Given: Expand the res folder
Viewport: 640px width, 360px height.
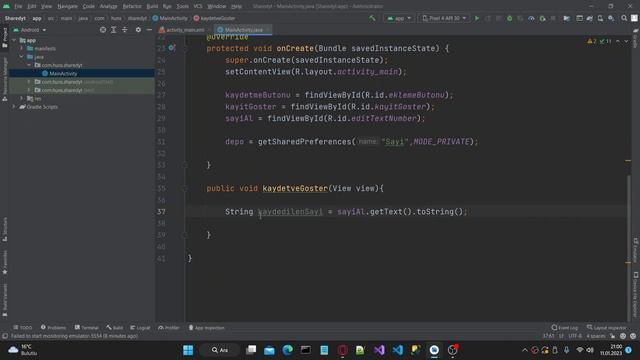Looking at the screenshot, I should [22, 98].
